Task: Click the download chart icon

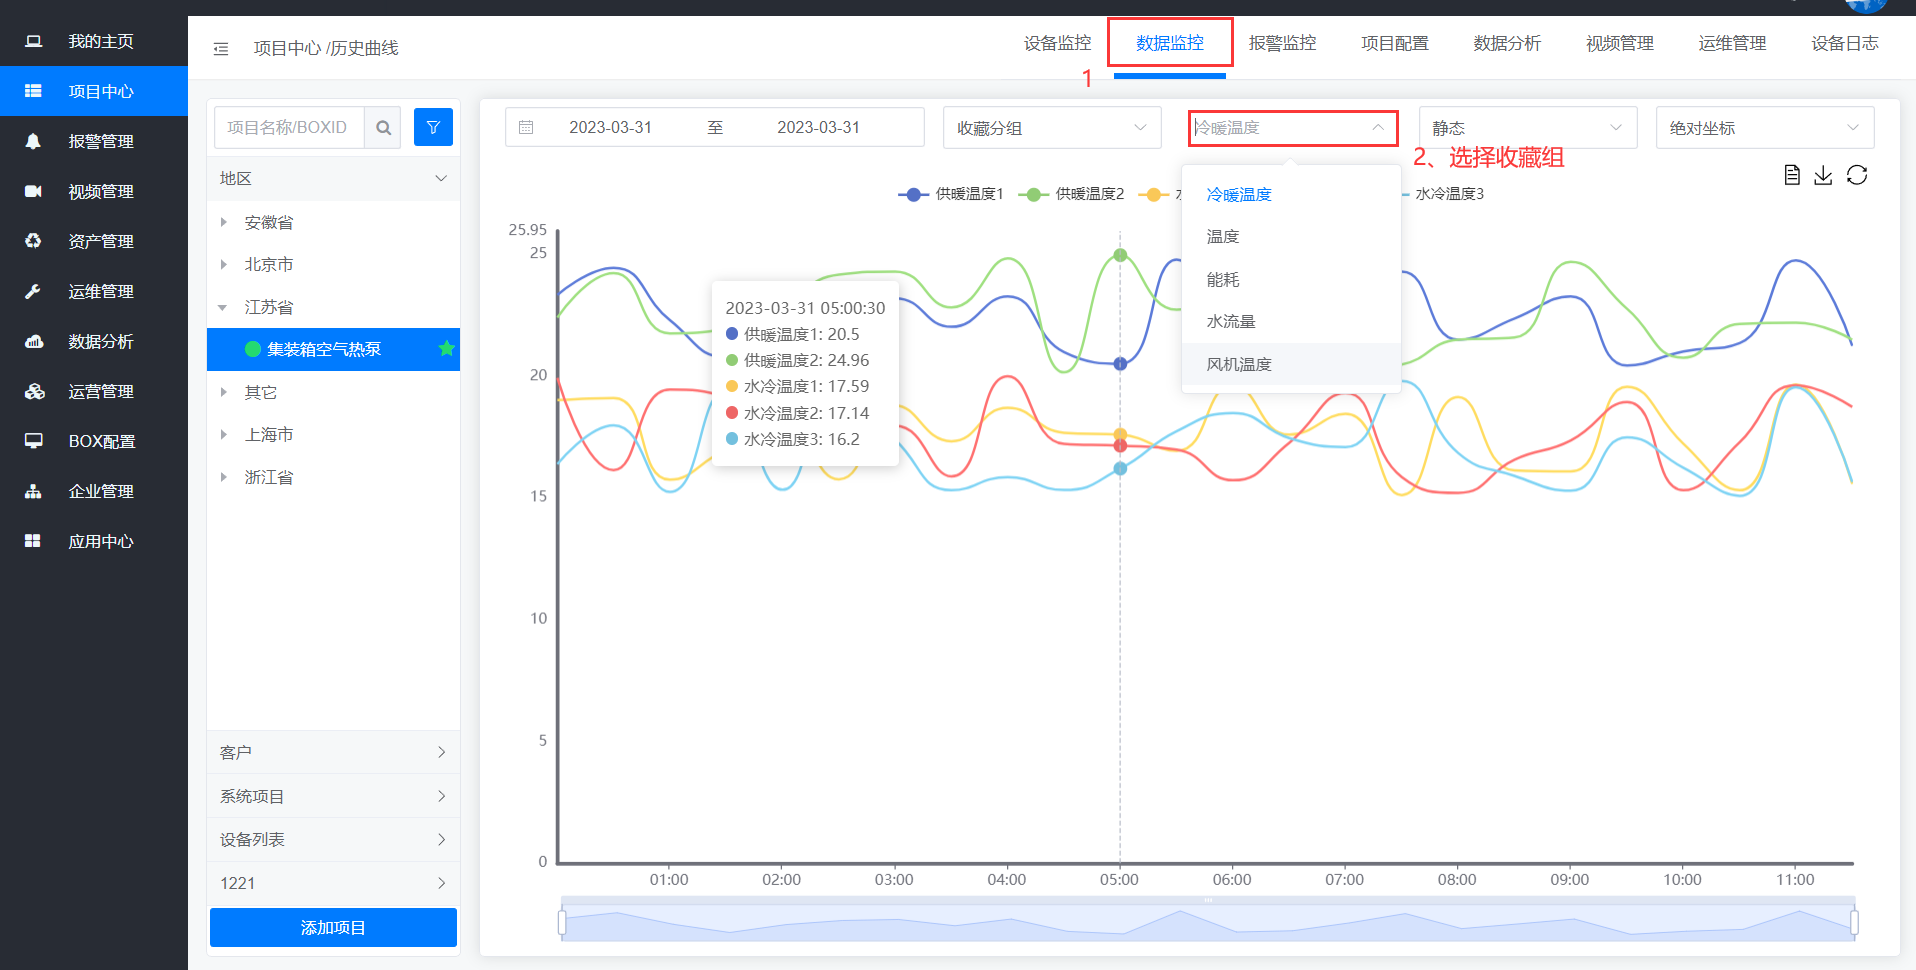Action: click(x=1823, y=175)
